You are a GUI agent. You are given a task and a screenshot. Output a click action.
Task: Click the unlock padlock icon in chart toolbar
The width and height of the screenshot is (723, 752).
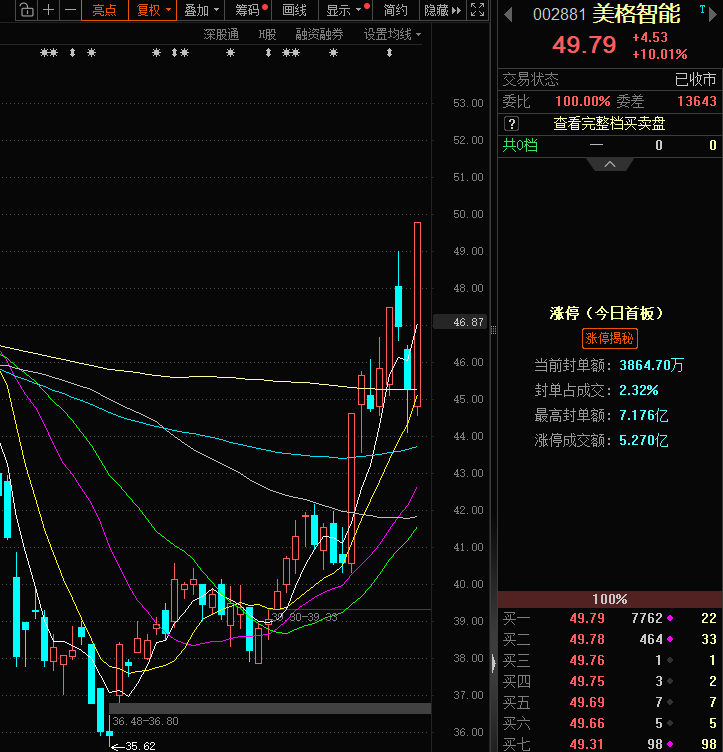(x=27, y=10)
